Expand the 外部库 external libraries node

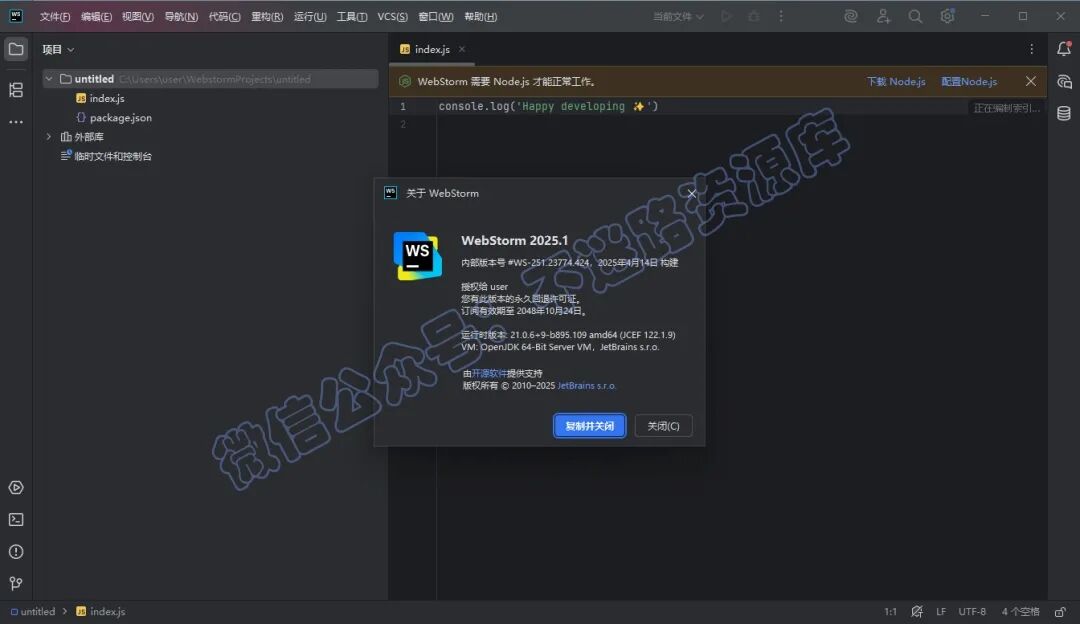coord(49,137)
